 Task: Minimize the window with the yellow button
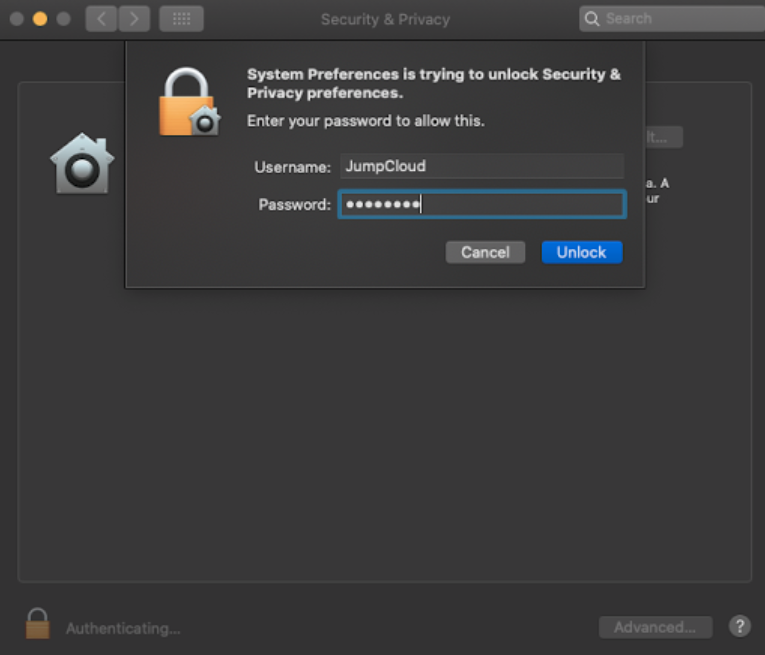[x=40, y=19]
